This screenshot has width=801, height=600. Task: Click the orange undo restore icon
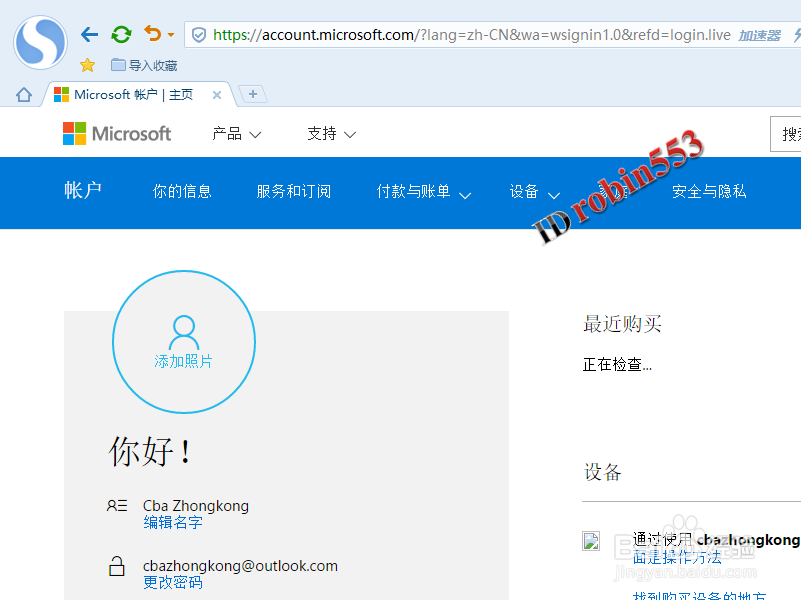[153, 34]
